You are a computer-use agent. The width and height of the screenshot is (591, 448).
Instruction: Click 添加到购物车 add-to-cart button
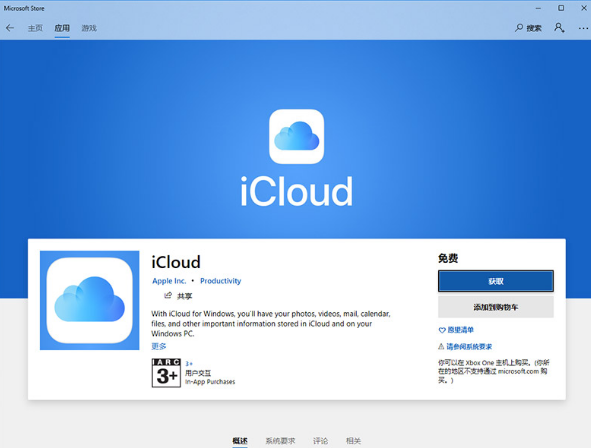[x=496, y=307]
